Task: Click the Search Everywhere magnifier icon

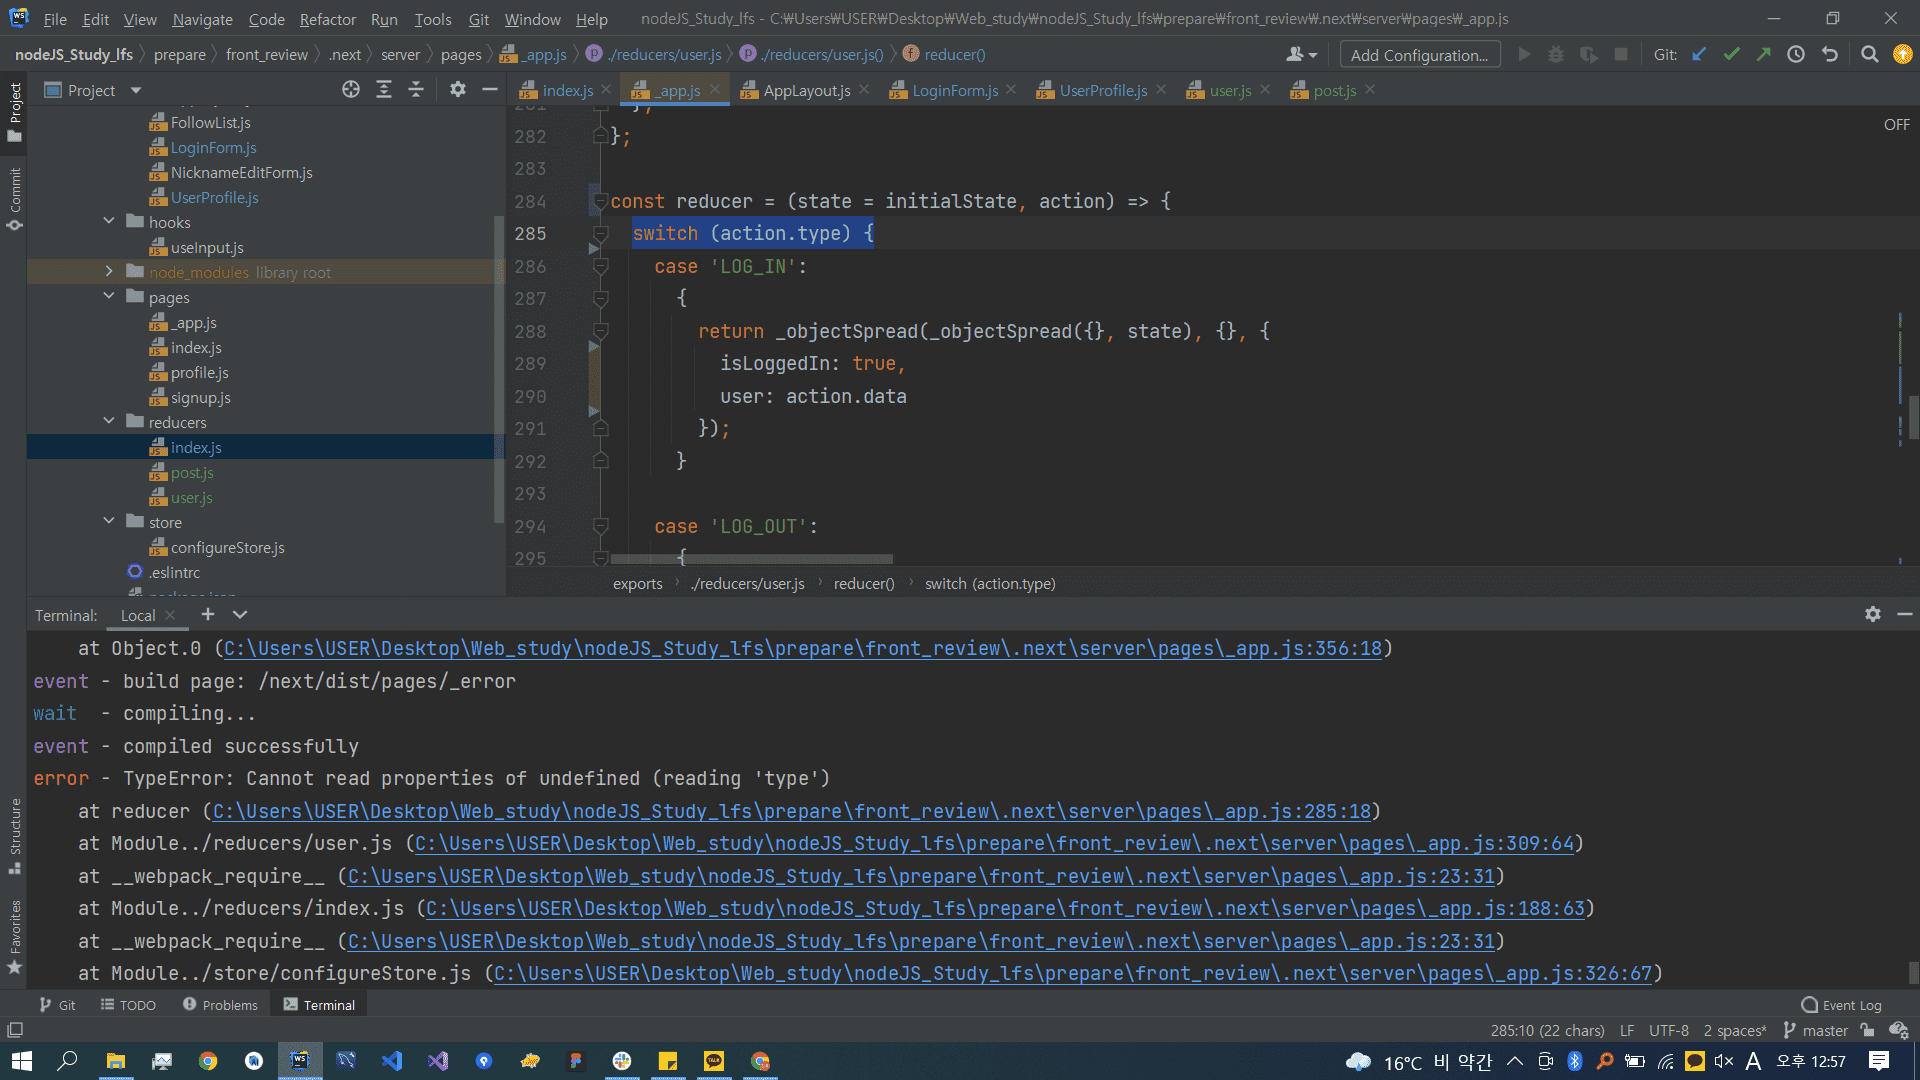Action: tap(1869, 55)
